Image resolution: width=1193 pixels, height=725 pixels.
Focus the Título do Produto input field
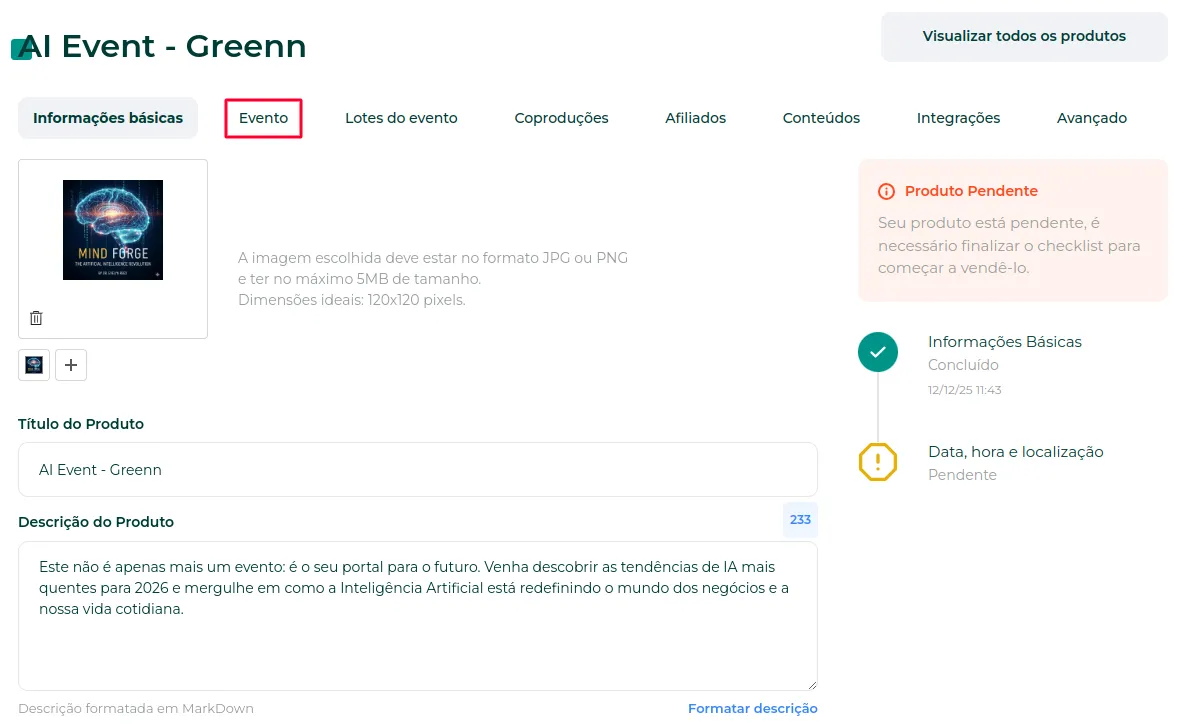[x=418, y=469]
